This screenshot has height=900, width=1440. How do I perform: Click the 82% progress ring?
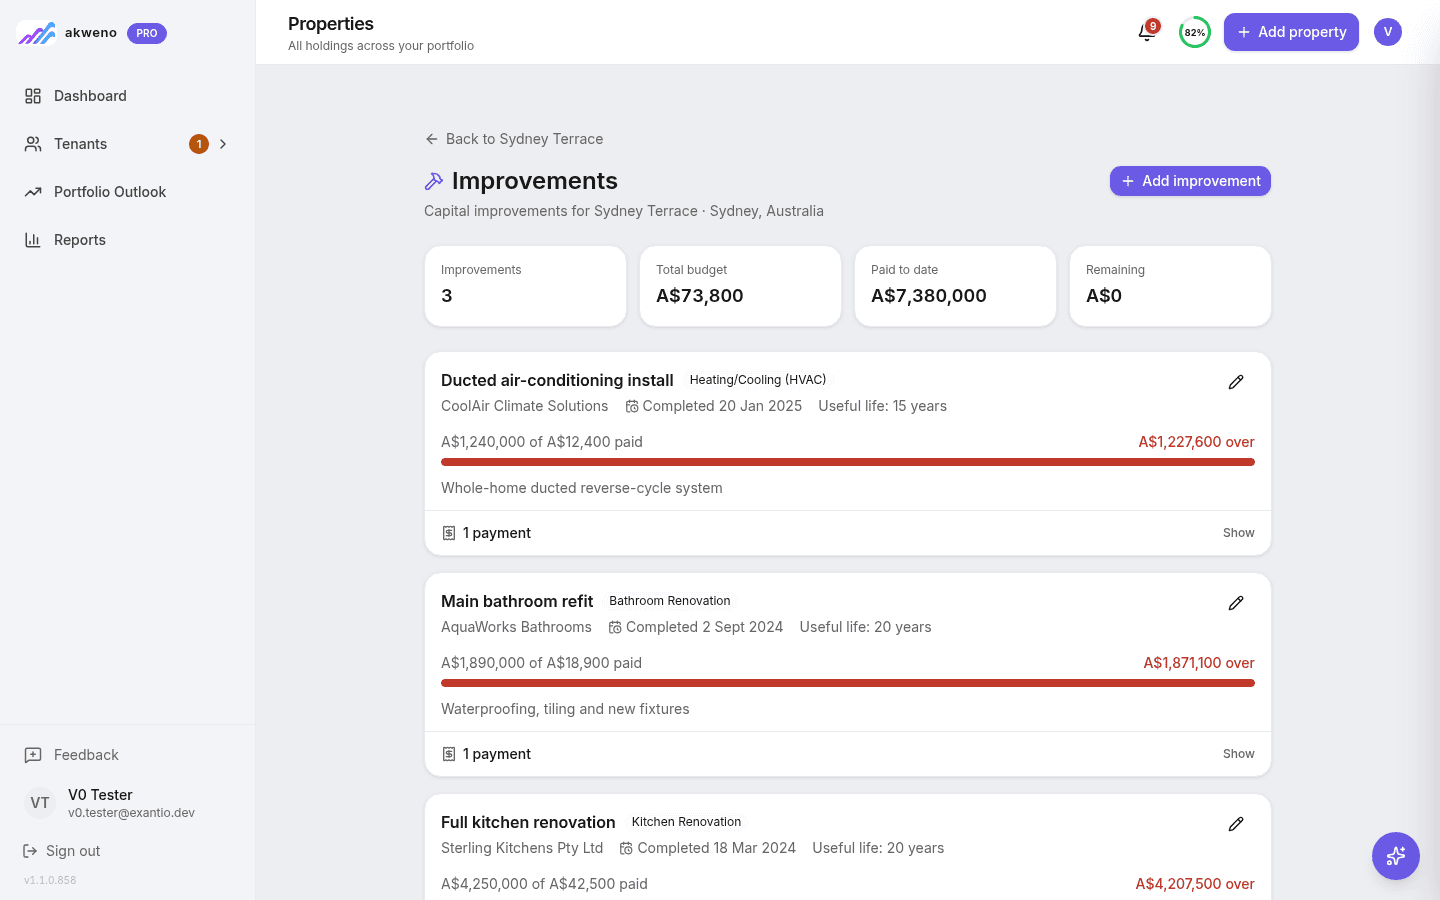click(x=1195, y=32)
